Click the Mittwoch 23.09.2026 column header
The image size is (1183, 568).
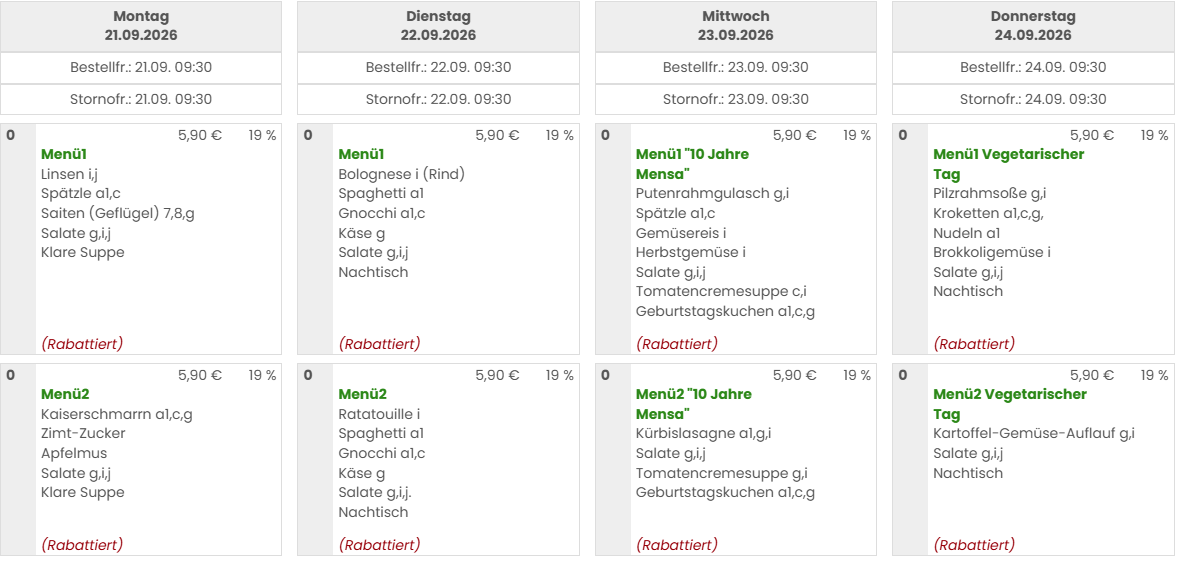point(736,26)
